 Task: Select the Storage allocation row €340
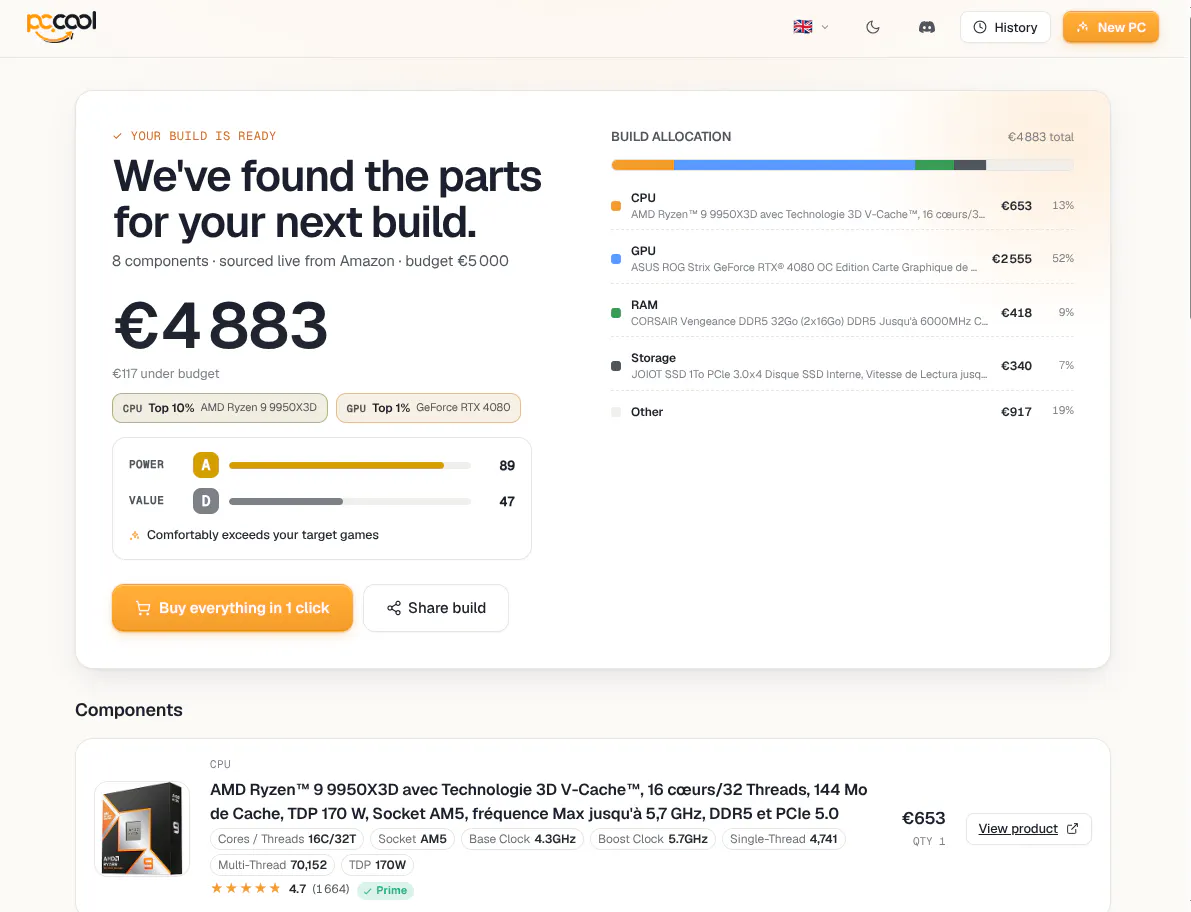tap(842, 366)
